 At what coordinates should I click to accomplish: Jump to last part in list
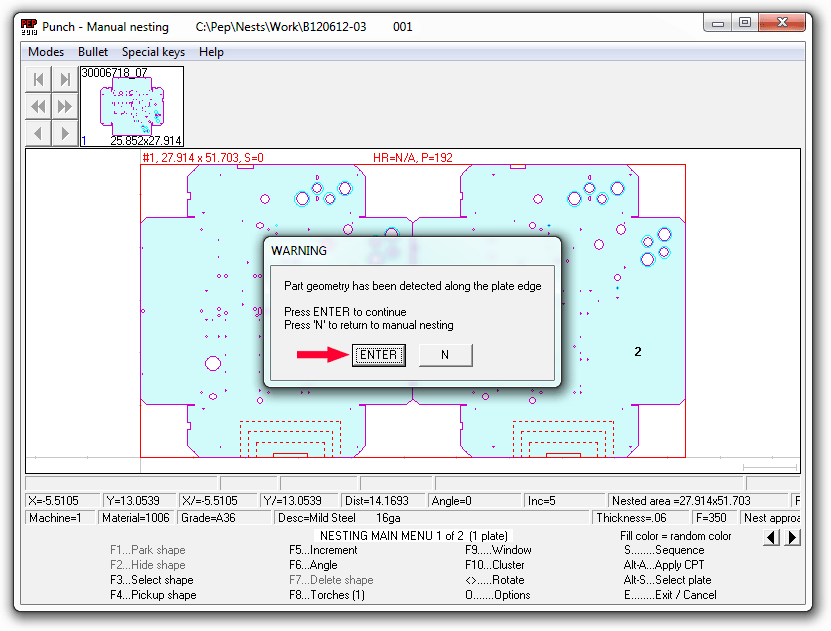tap(65, 80)
